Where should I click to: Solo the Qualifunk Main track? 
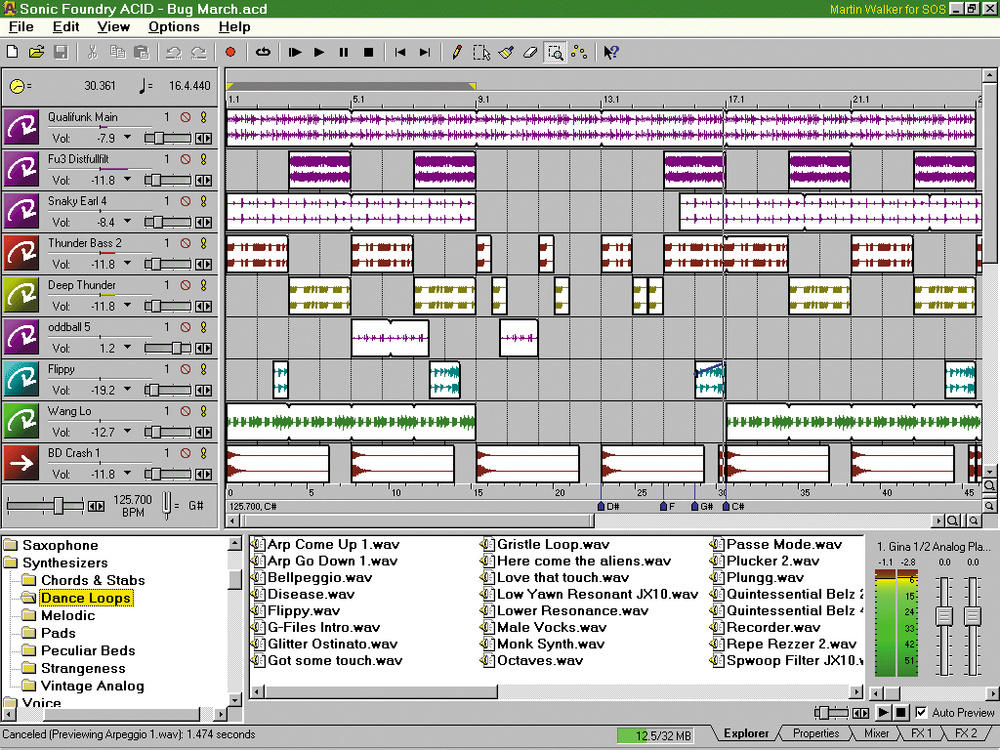tap(204, 117)
